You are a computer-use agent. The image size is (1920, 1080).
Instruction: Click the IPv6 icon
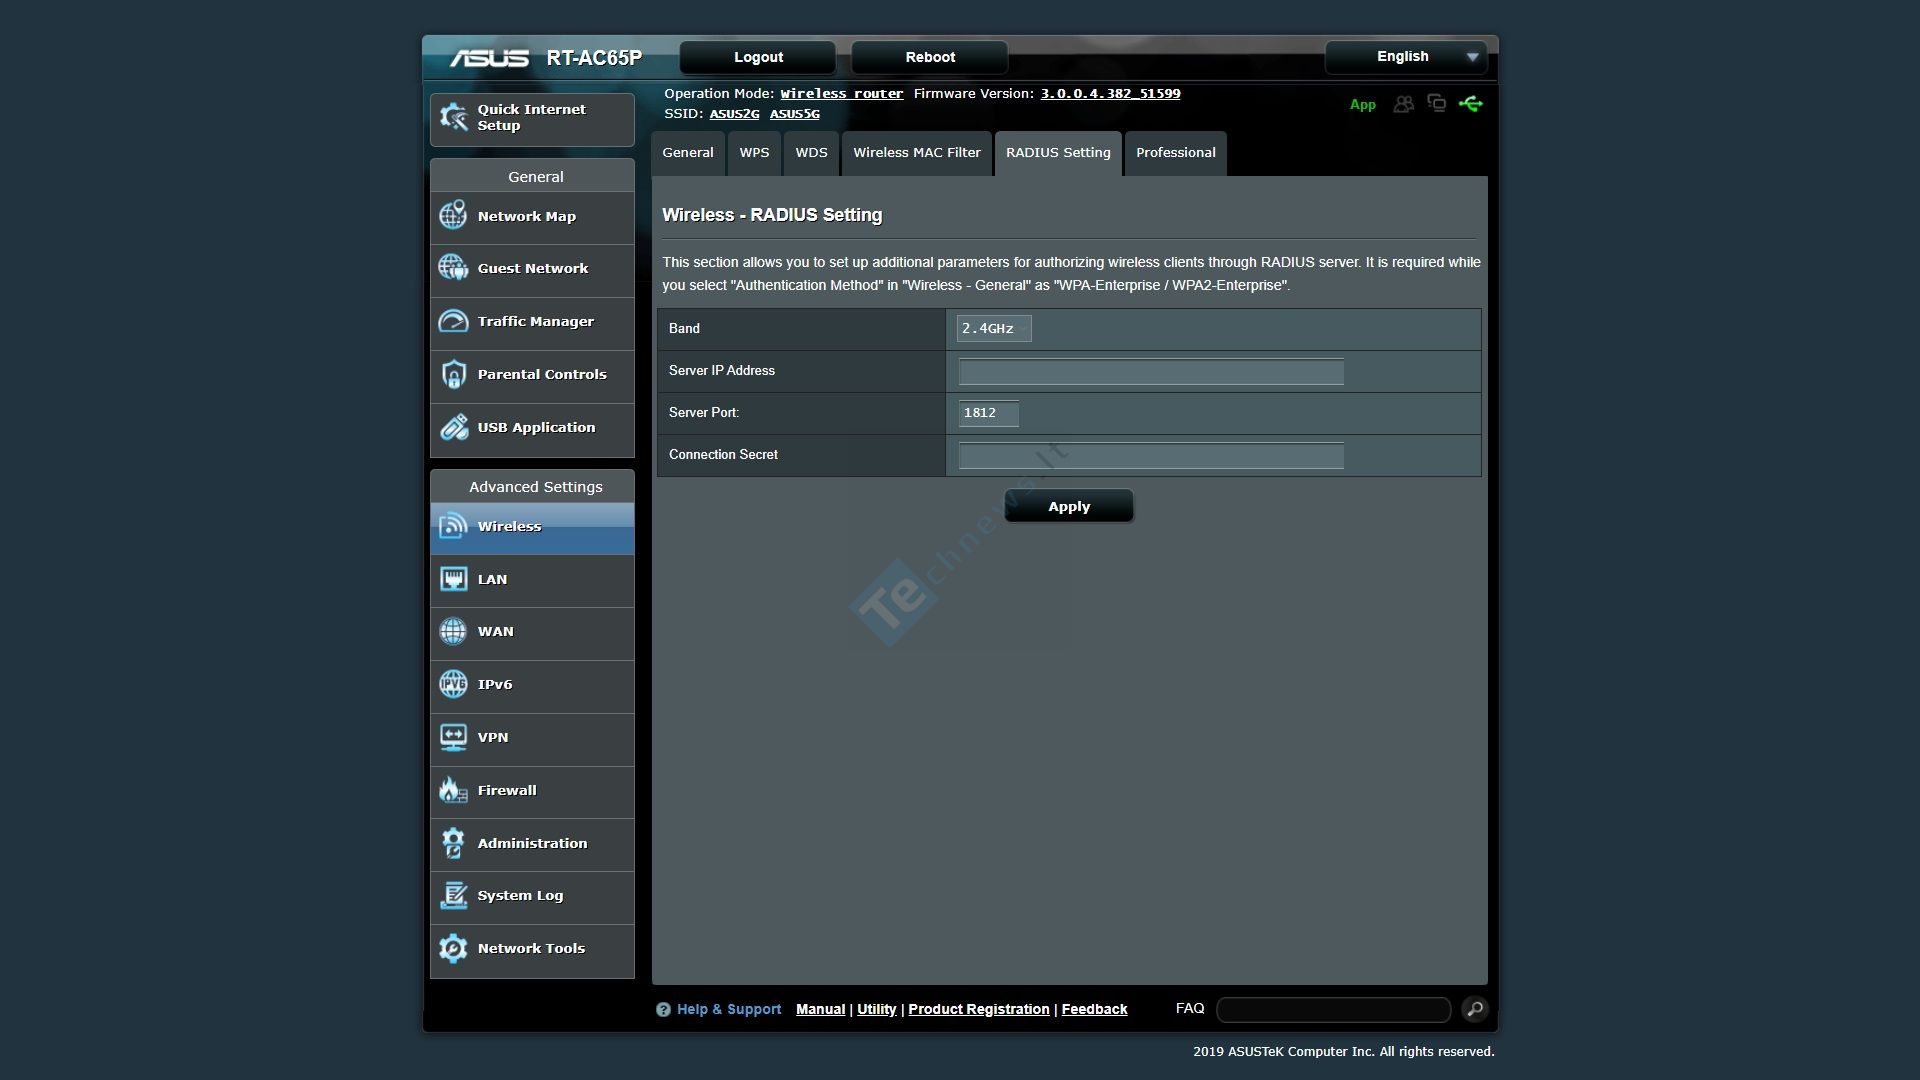coord(453,684)
